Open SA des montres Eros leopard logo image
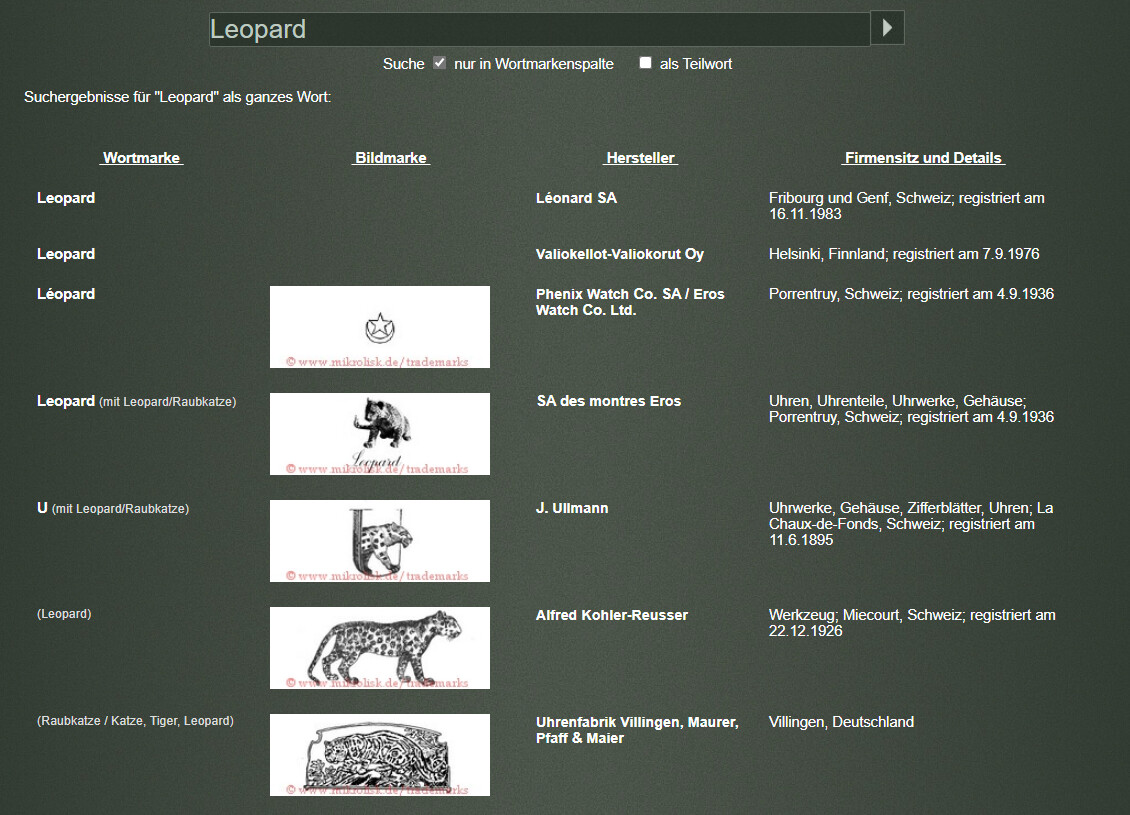This screenshot has width=1130, height=815. (x=379, y=434)
